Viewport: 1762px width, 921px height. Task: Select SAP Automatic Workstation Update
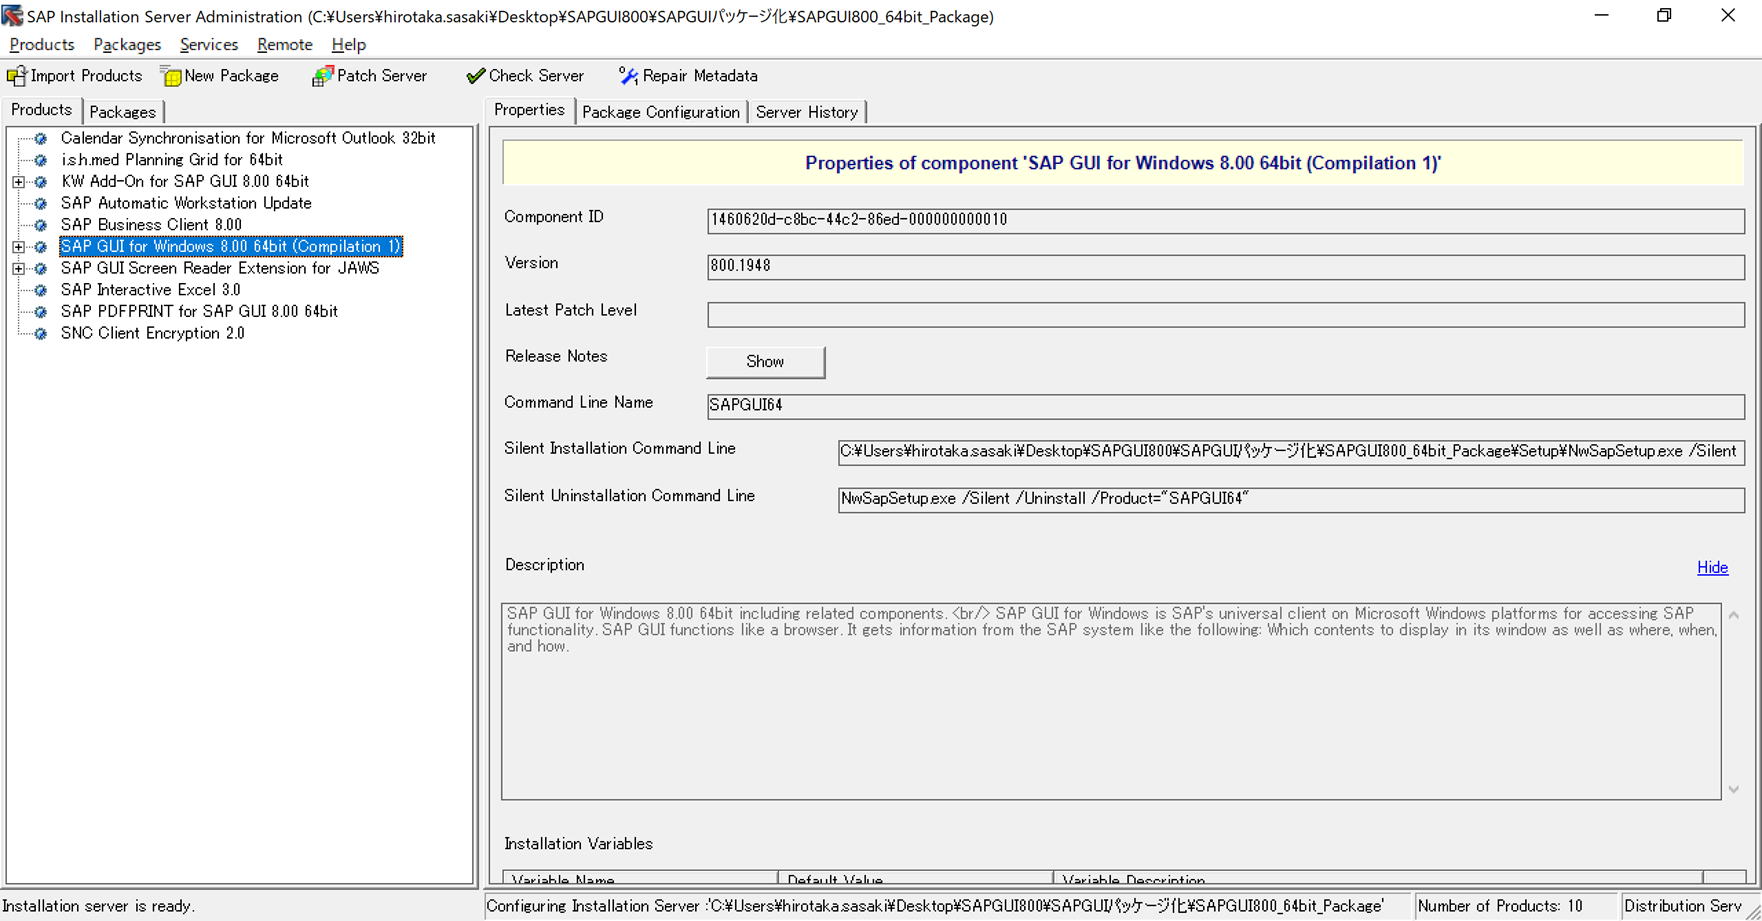(x=186, y=204)
